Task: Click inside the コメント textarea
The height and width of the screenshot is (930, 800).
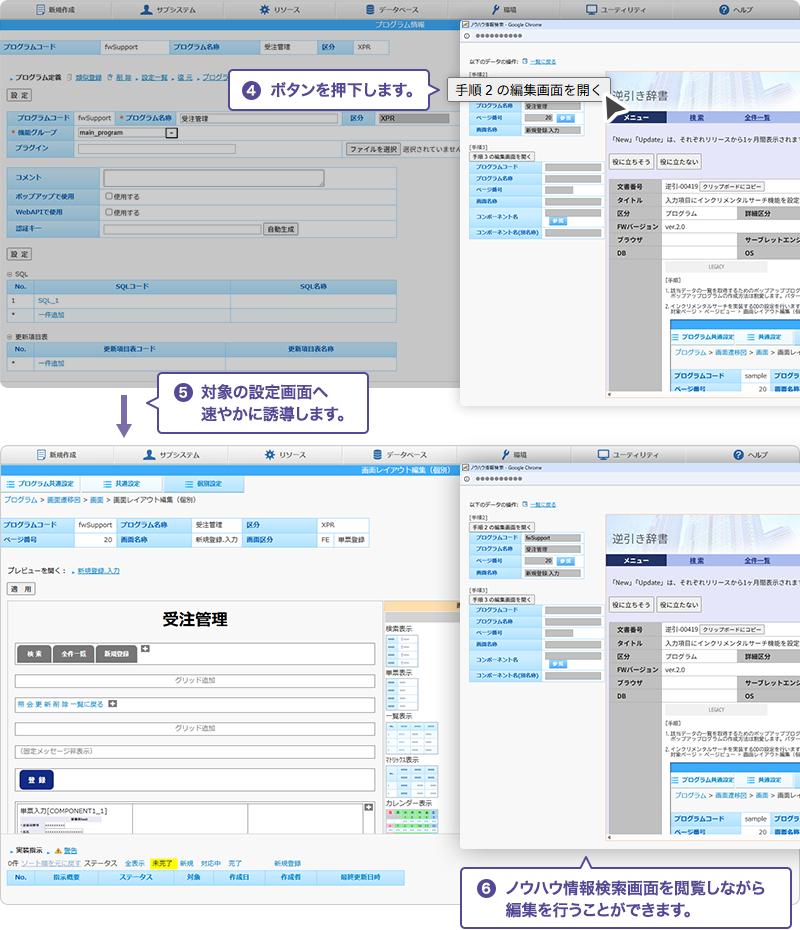Action: pyautogui.click(x=214, y=177)
